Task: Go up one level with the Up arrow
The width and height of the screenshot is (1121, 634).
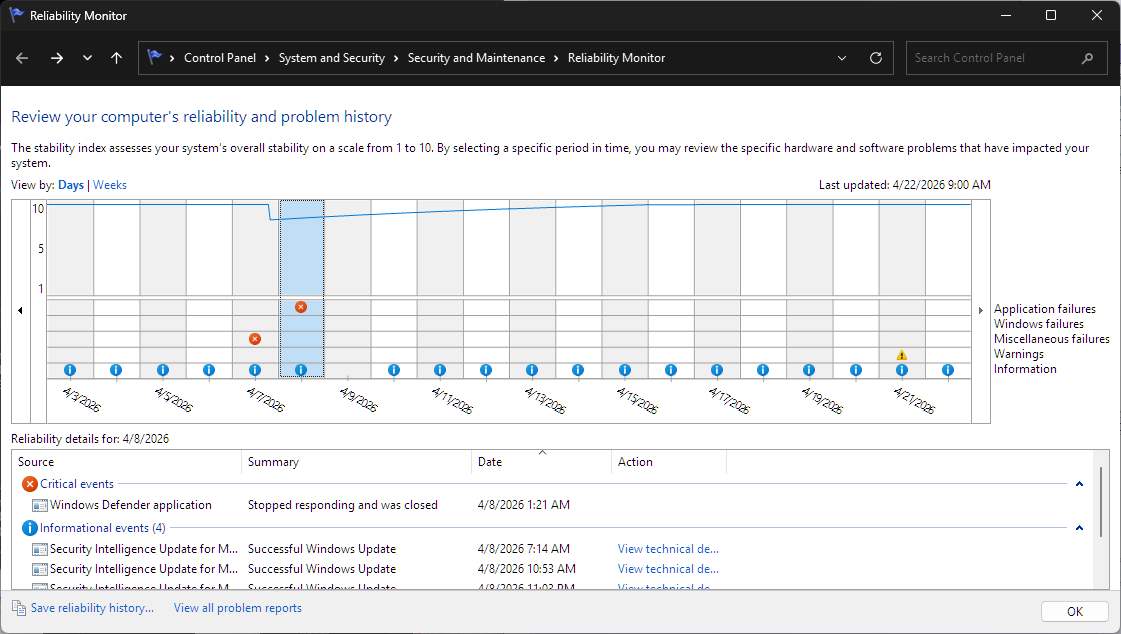Action: pyautogui.click(x=117, y=58)
